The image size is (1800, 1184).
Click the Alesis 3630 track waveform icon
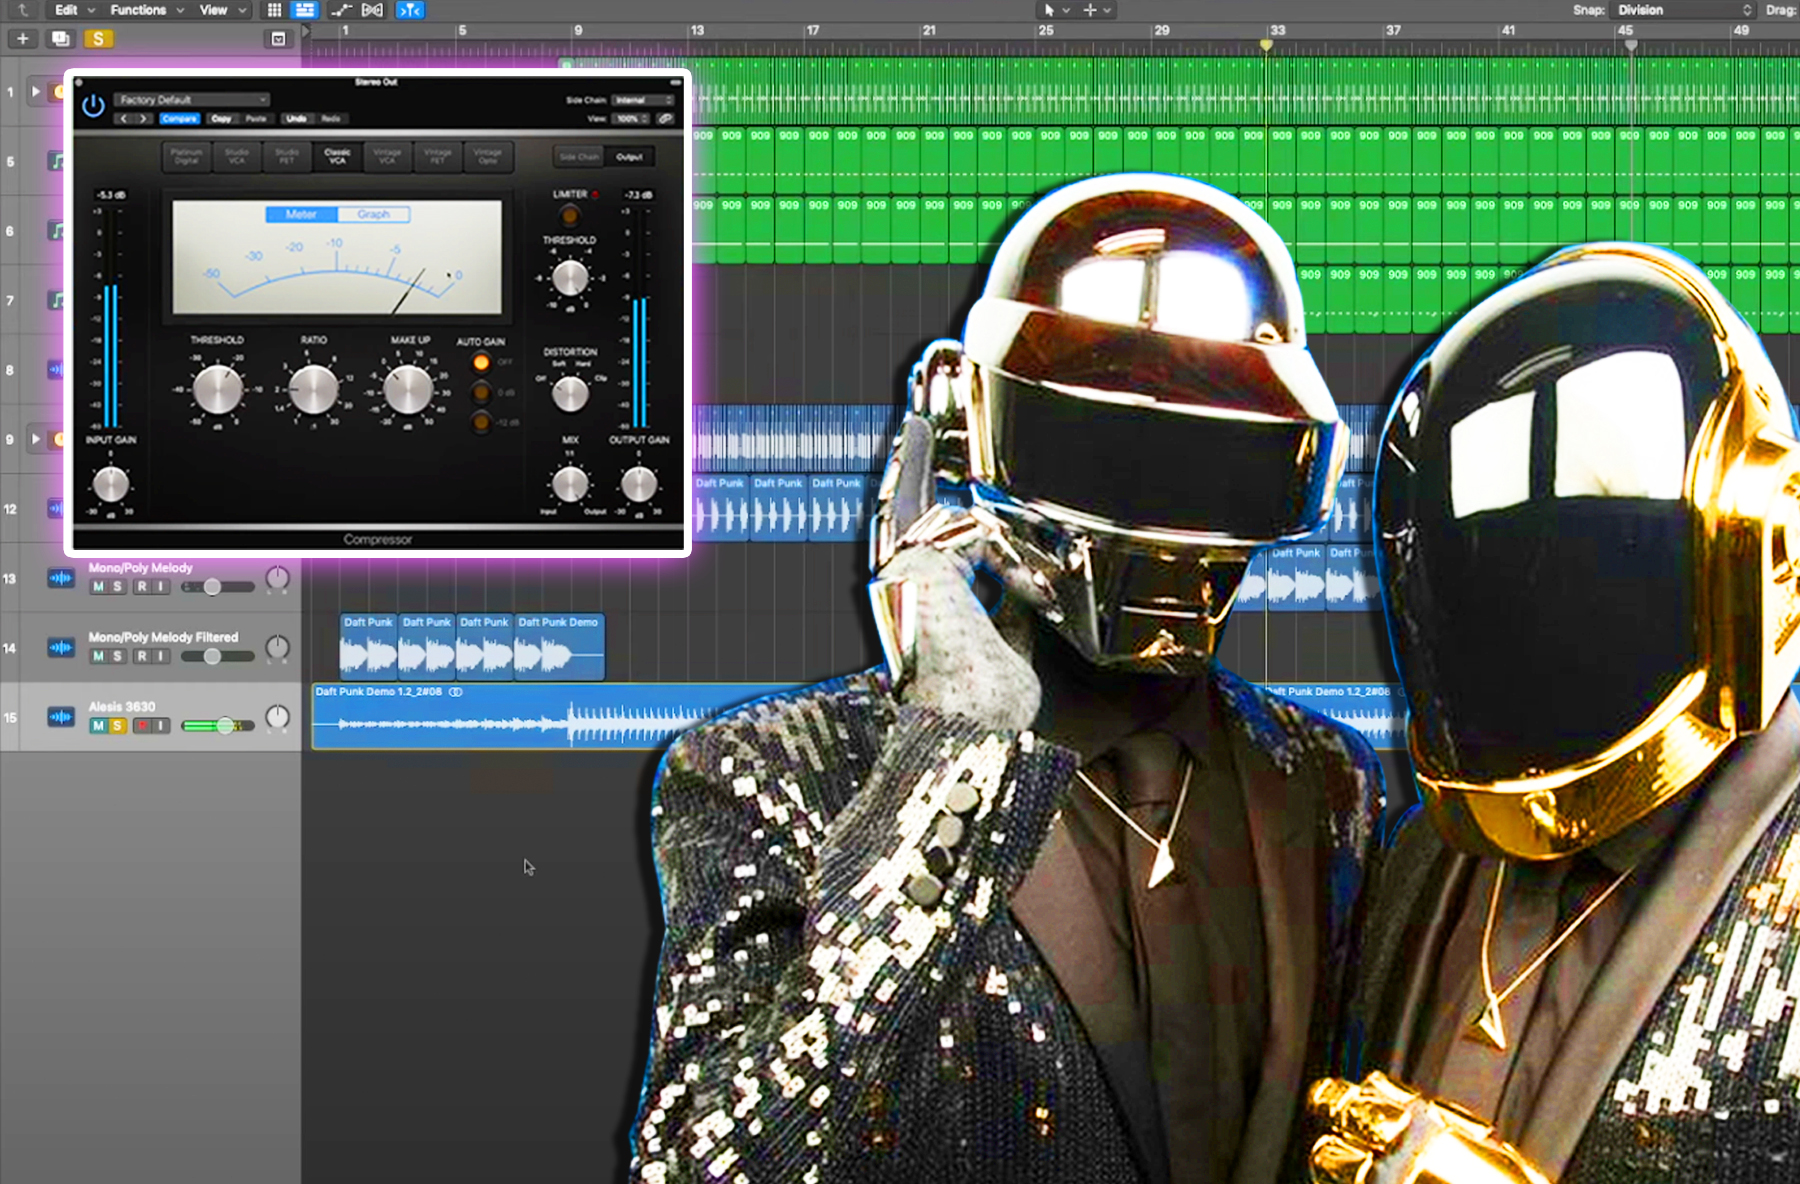[61, 717]
